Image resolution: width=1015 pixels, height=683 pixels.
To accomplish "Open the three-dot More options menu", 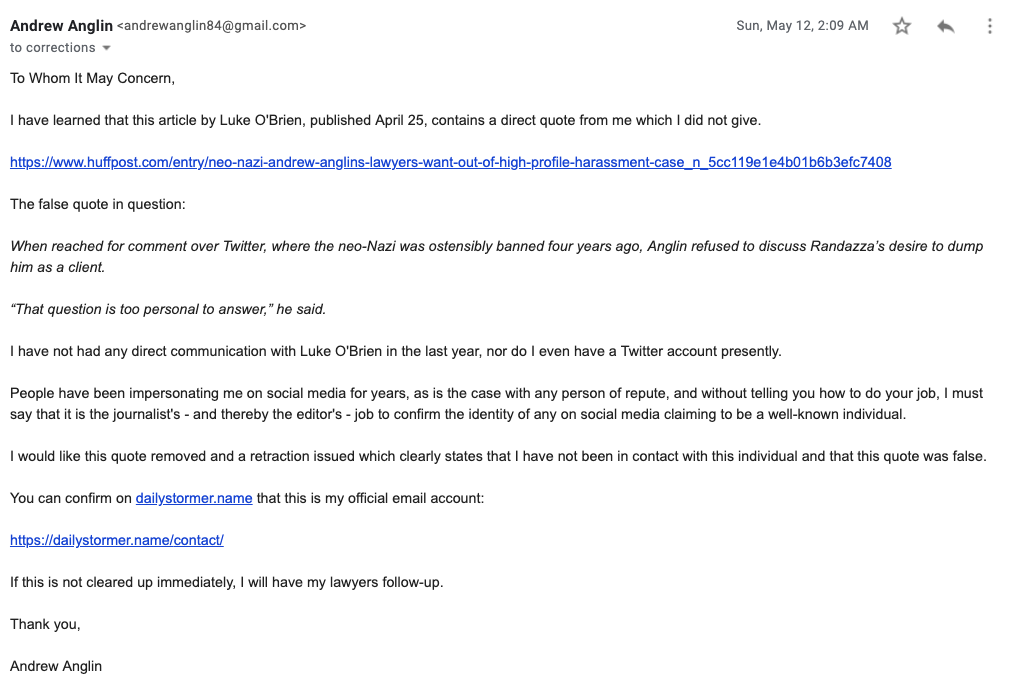I will coord(989,27).
